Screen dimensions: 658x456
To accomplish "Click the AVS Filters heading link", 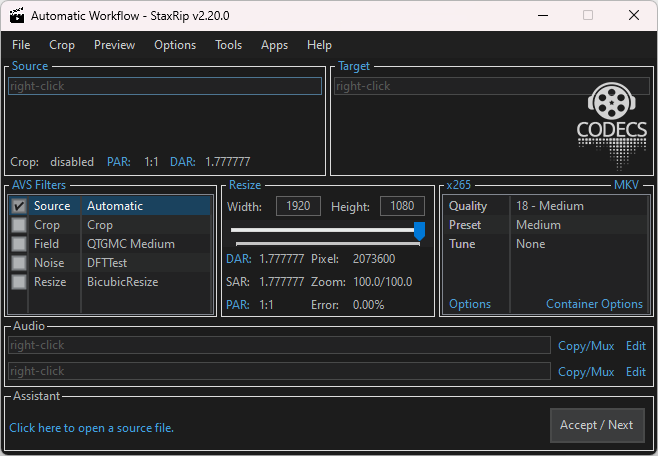I will 39,185.
